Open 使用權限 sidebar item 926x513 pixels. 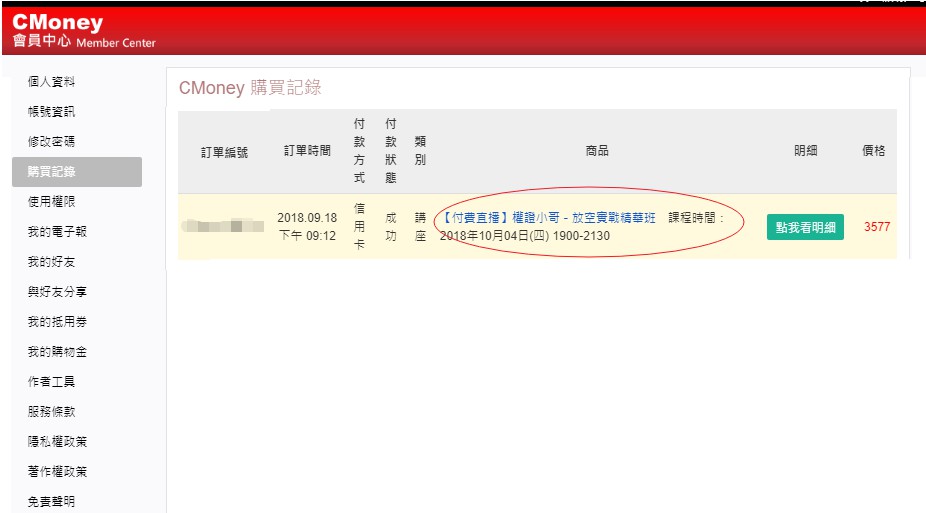[51, 201]
